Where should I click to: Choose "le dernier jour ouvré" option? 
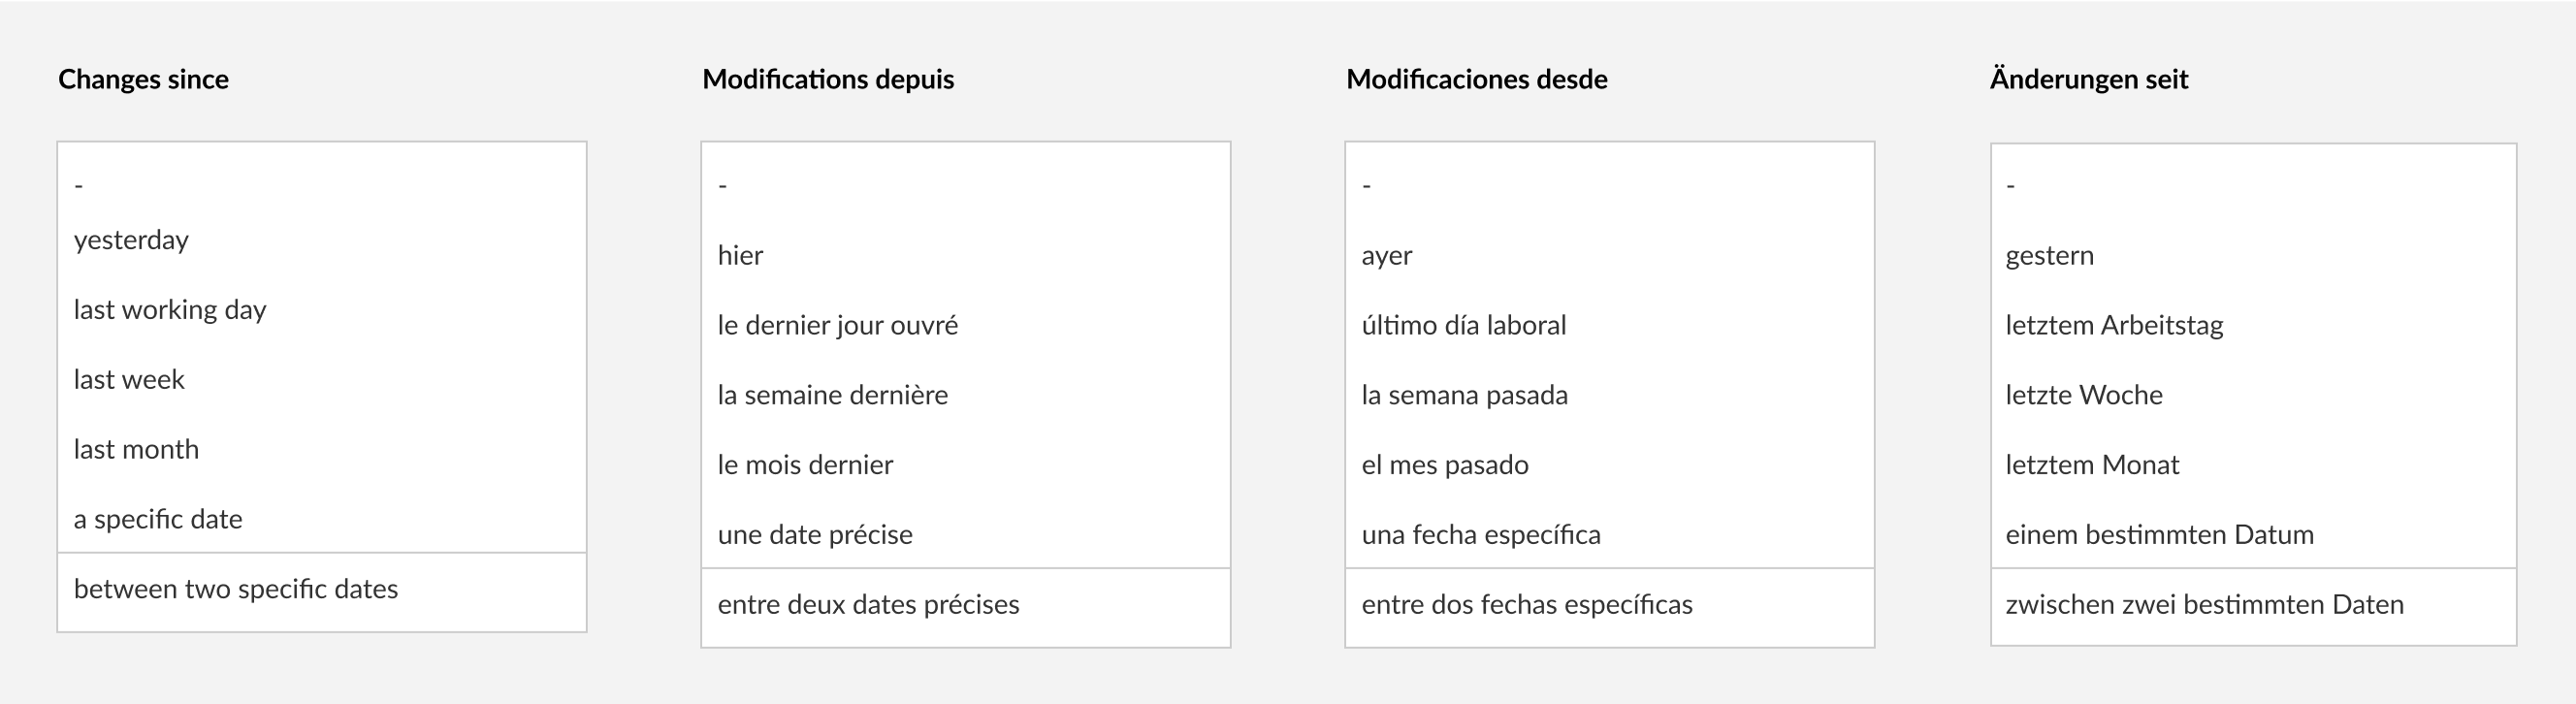839,324
